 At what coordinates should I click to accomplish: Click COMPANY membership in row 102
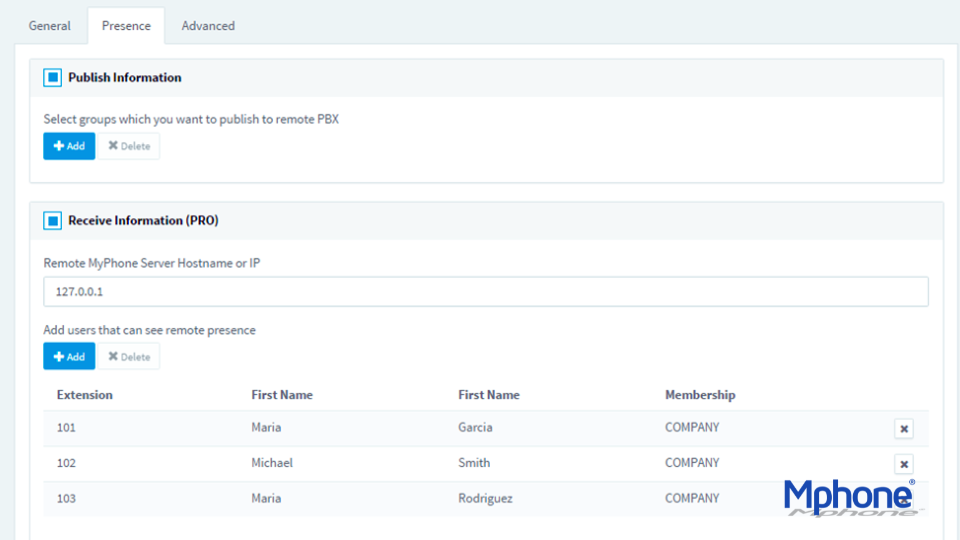pyautogui.click(x=692, y=463)
